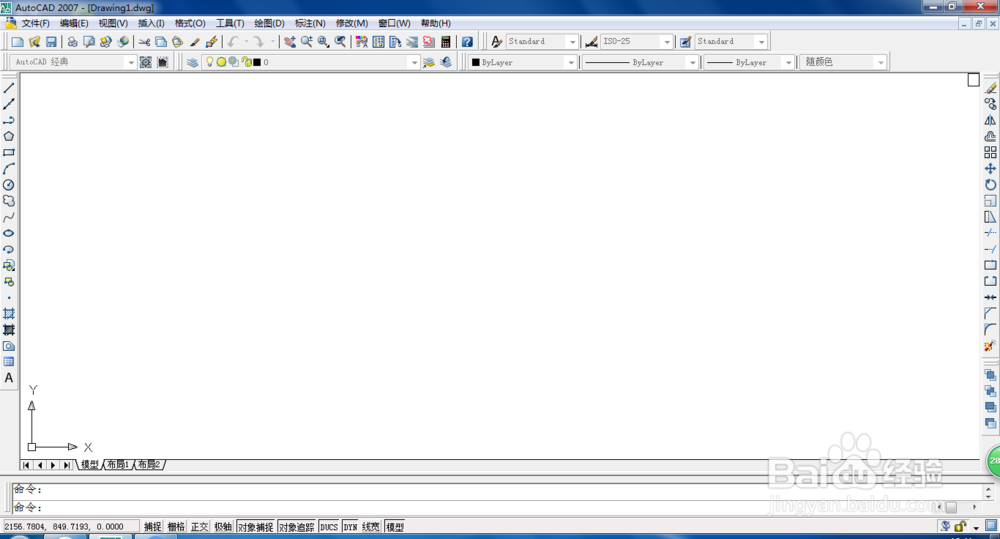
Task: Click the 模型 button in status bar
Action: point(395,527)
